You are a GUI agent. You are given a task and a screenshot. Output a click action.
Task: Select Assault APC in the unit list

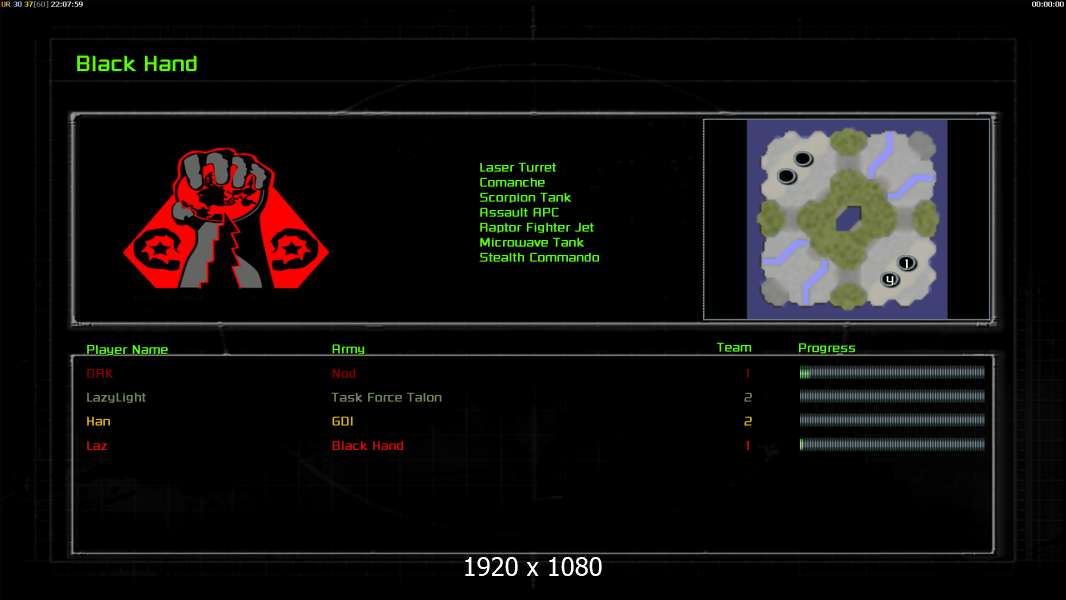pos(519,212)
